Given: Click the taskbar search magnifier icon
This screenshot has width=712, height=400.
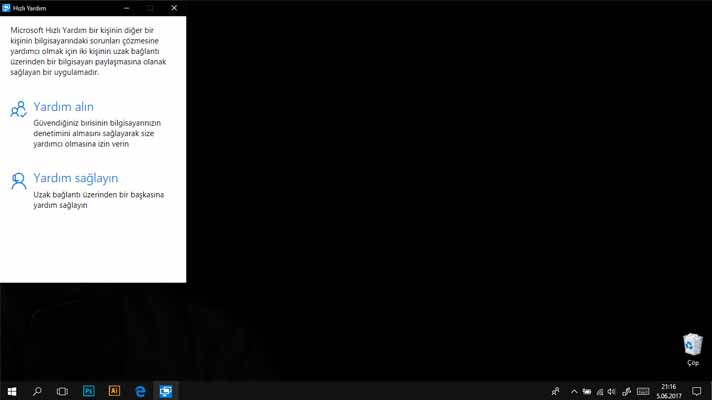Looking at the screenshot, I should (x=37, y=391).
